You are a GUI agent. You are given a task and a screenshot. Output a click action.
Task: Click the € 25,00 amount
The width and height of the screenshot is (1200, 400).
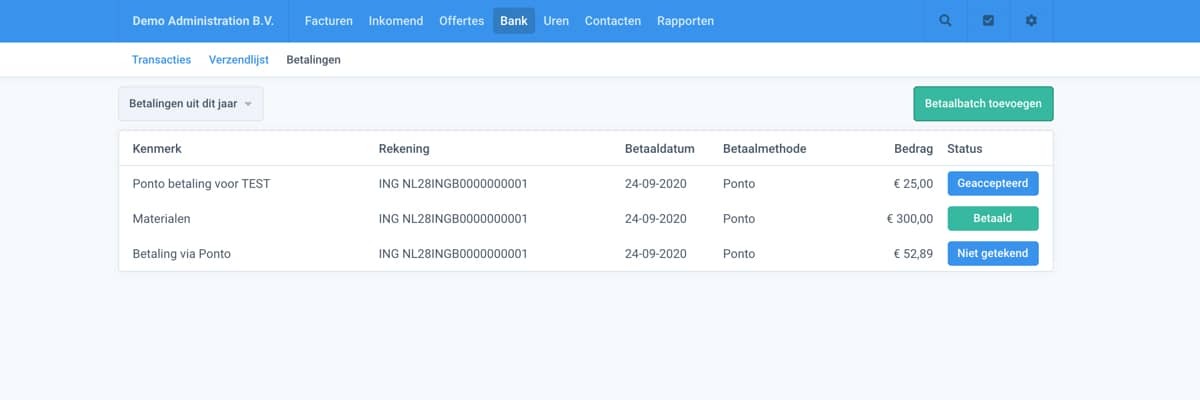pos(913,184)
